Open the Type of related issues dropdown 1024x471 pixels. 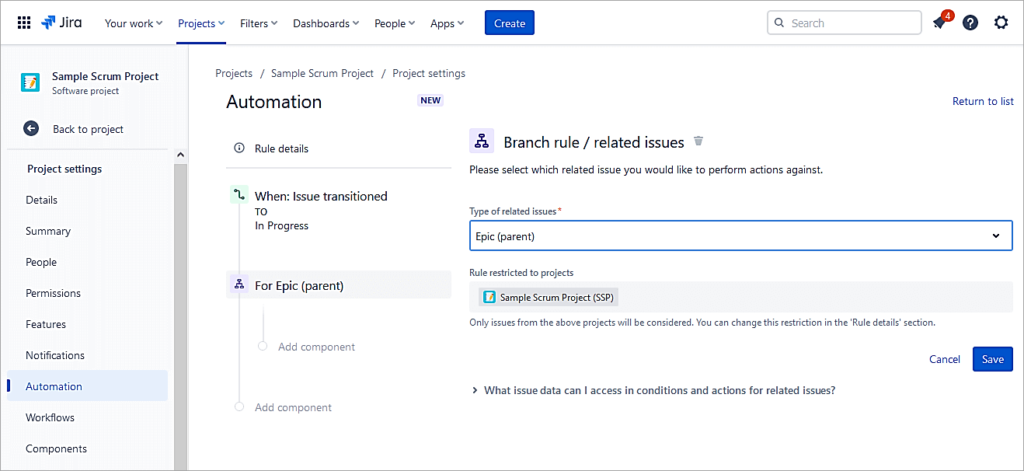(740, 235)
